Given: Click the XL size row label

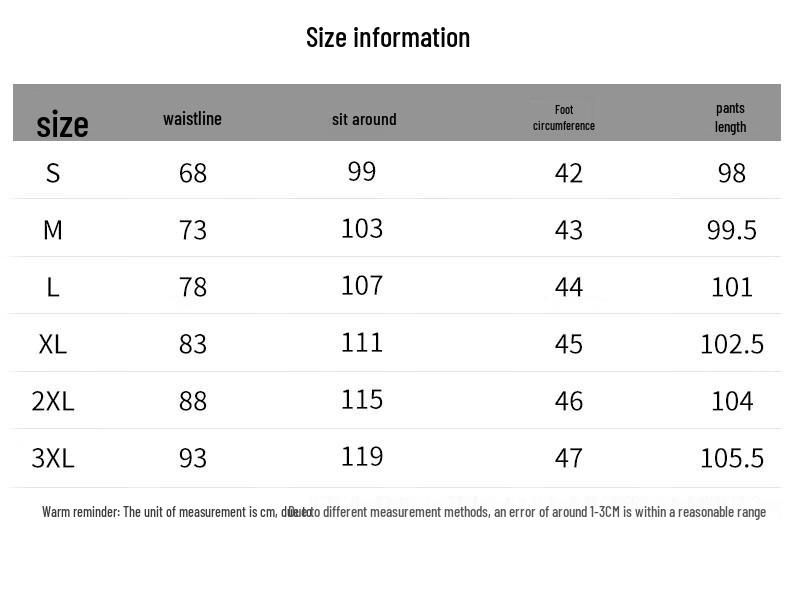Looking at the screenshot, I should pos(53,344).
